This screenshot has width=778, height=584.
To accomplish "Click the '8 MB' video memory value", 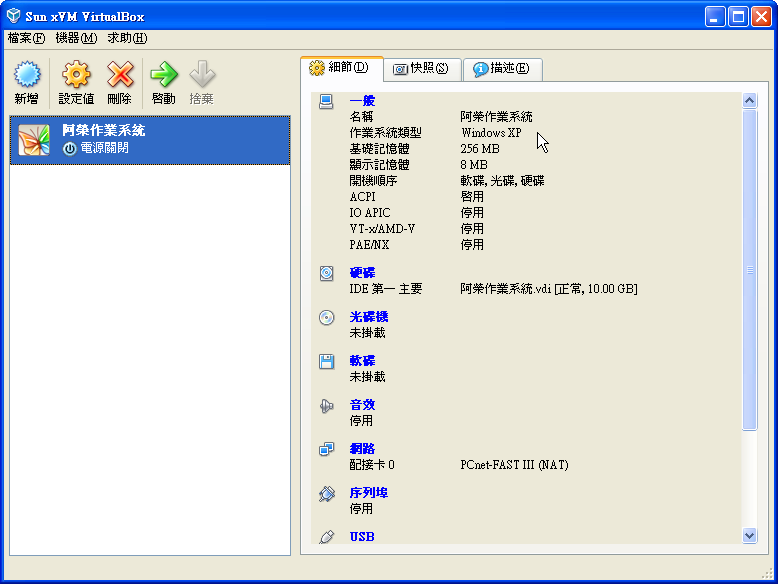I will click(474, 165).
